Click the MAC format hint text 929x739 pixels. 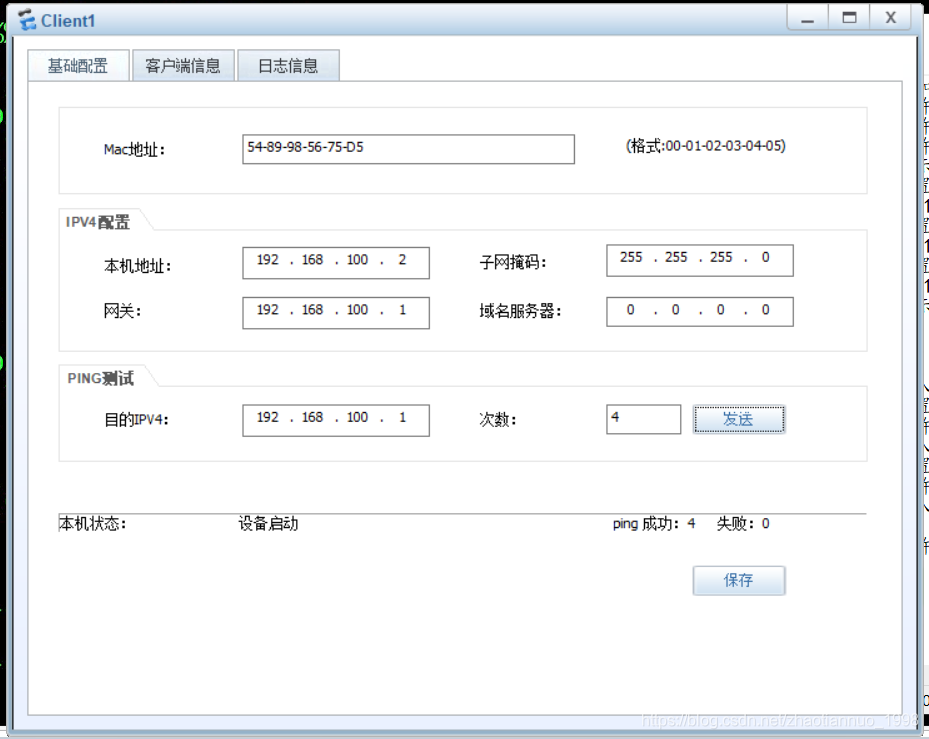(706, 146)
